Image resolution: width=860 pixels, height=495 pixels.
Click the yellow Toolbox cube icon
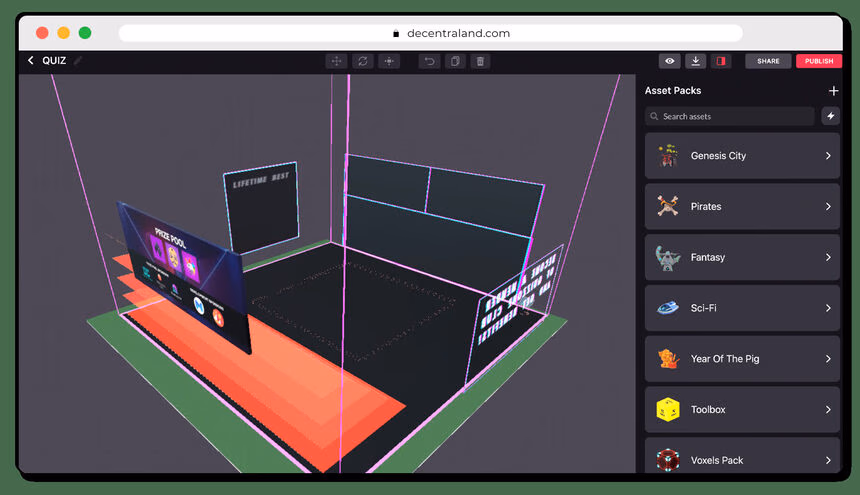[667, 409]
